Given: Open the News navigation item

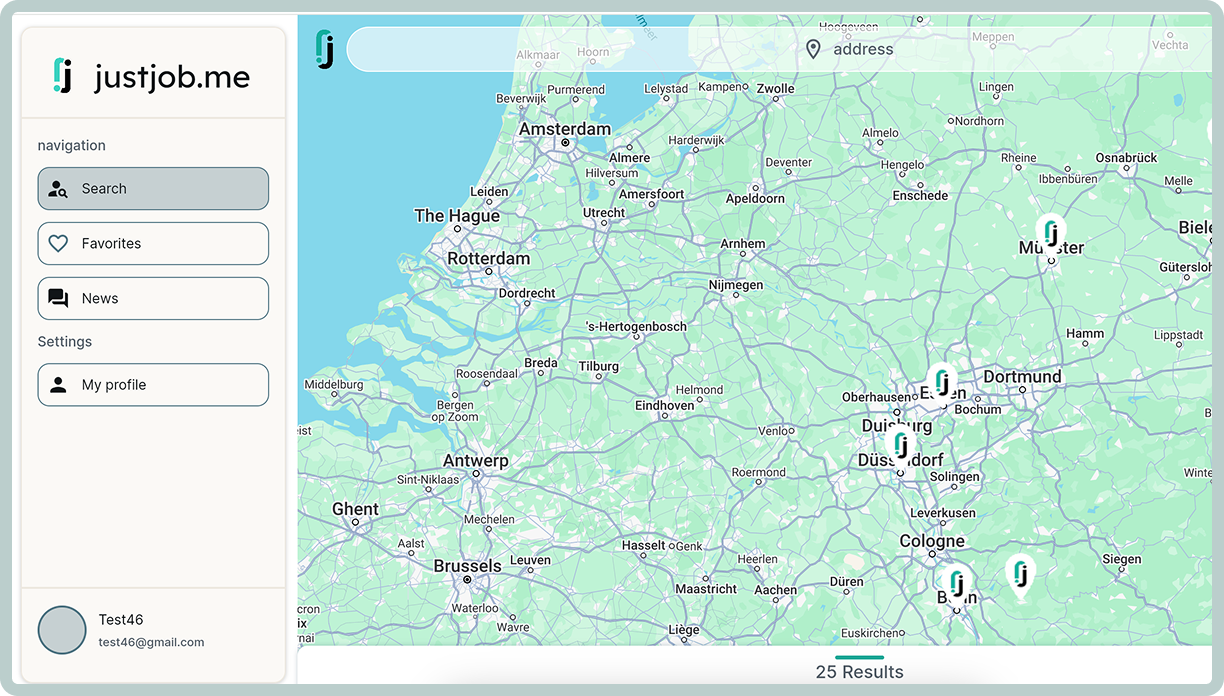Looking at the screenshot, I should pyautogui.click(x=153, y=298).
